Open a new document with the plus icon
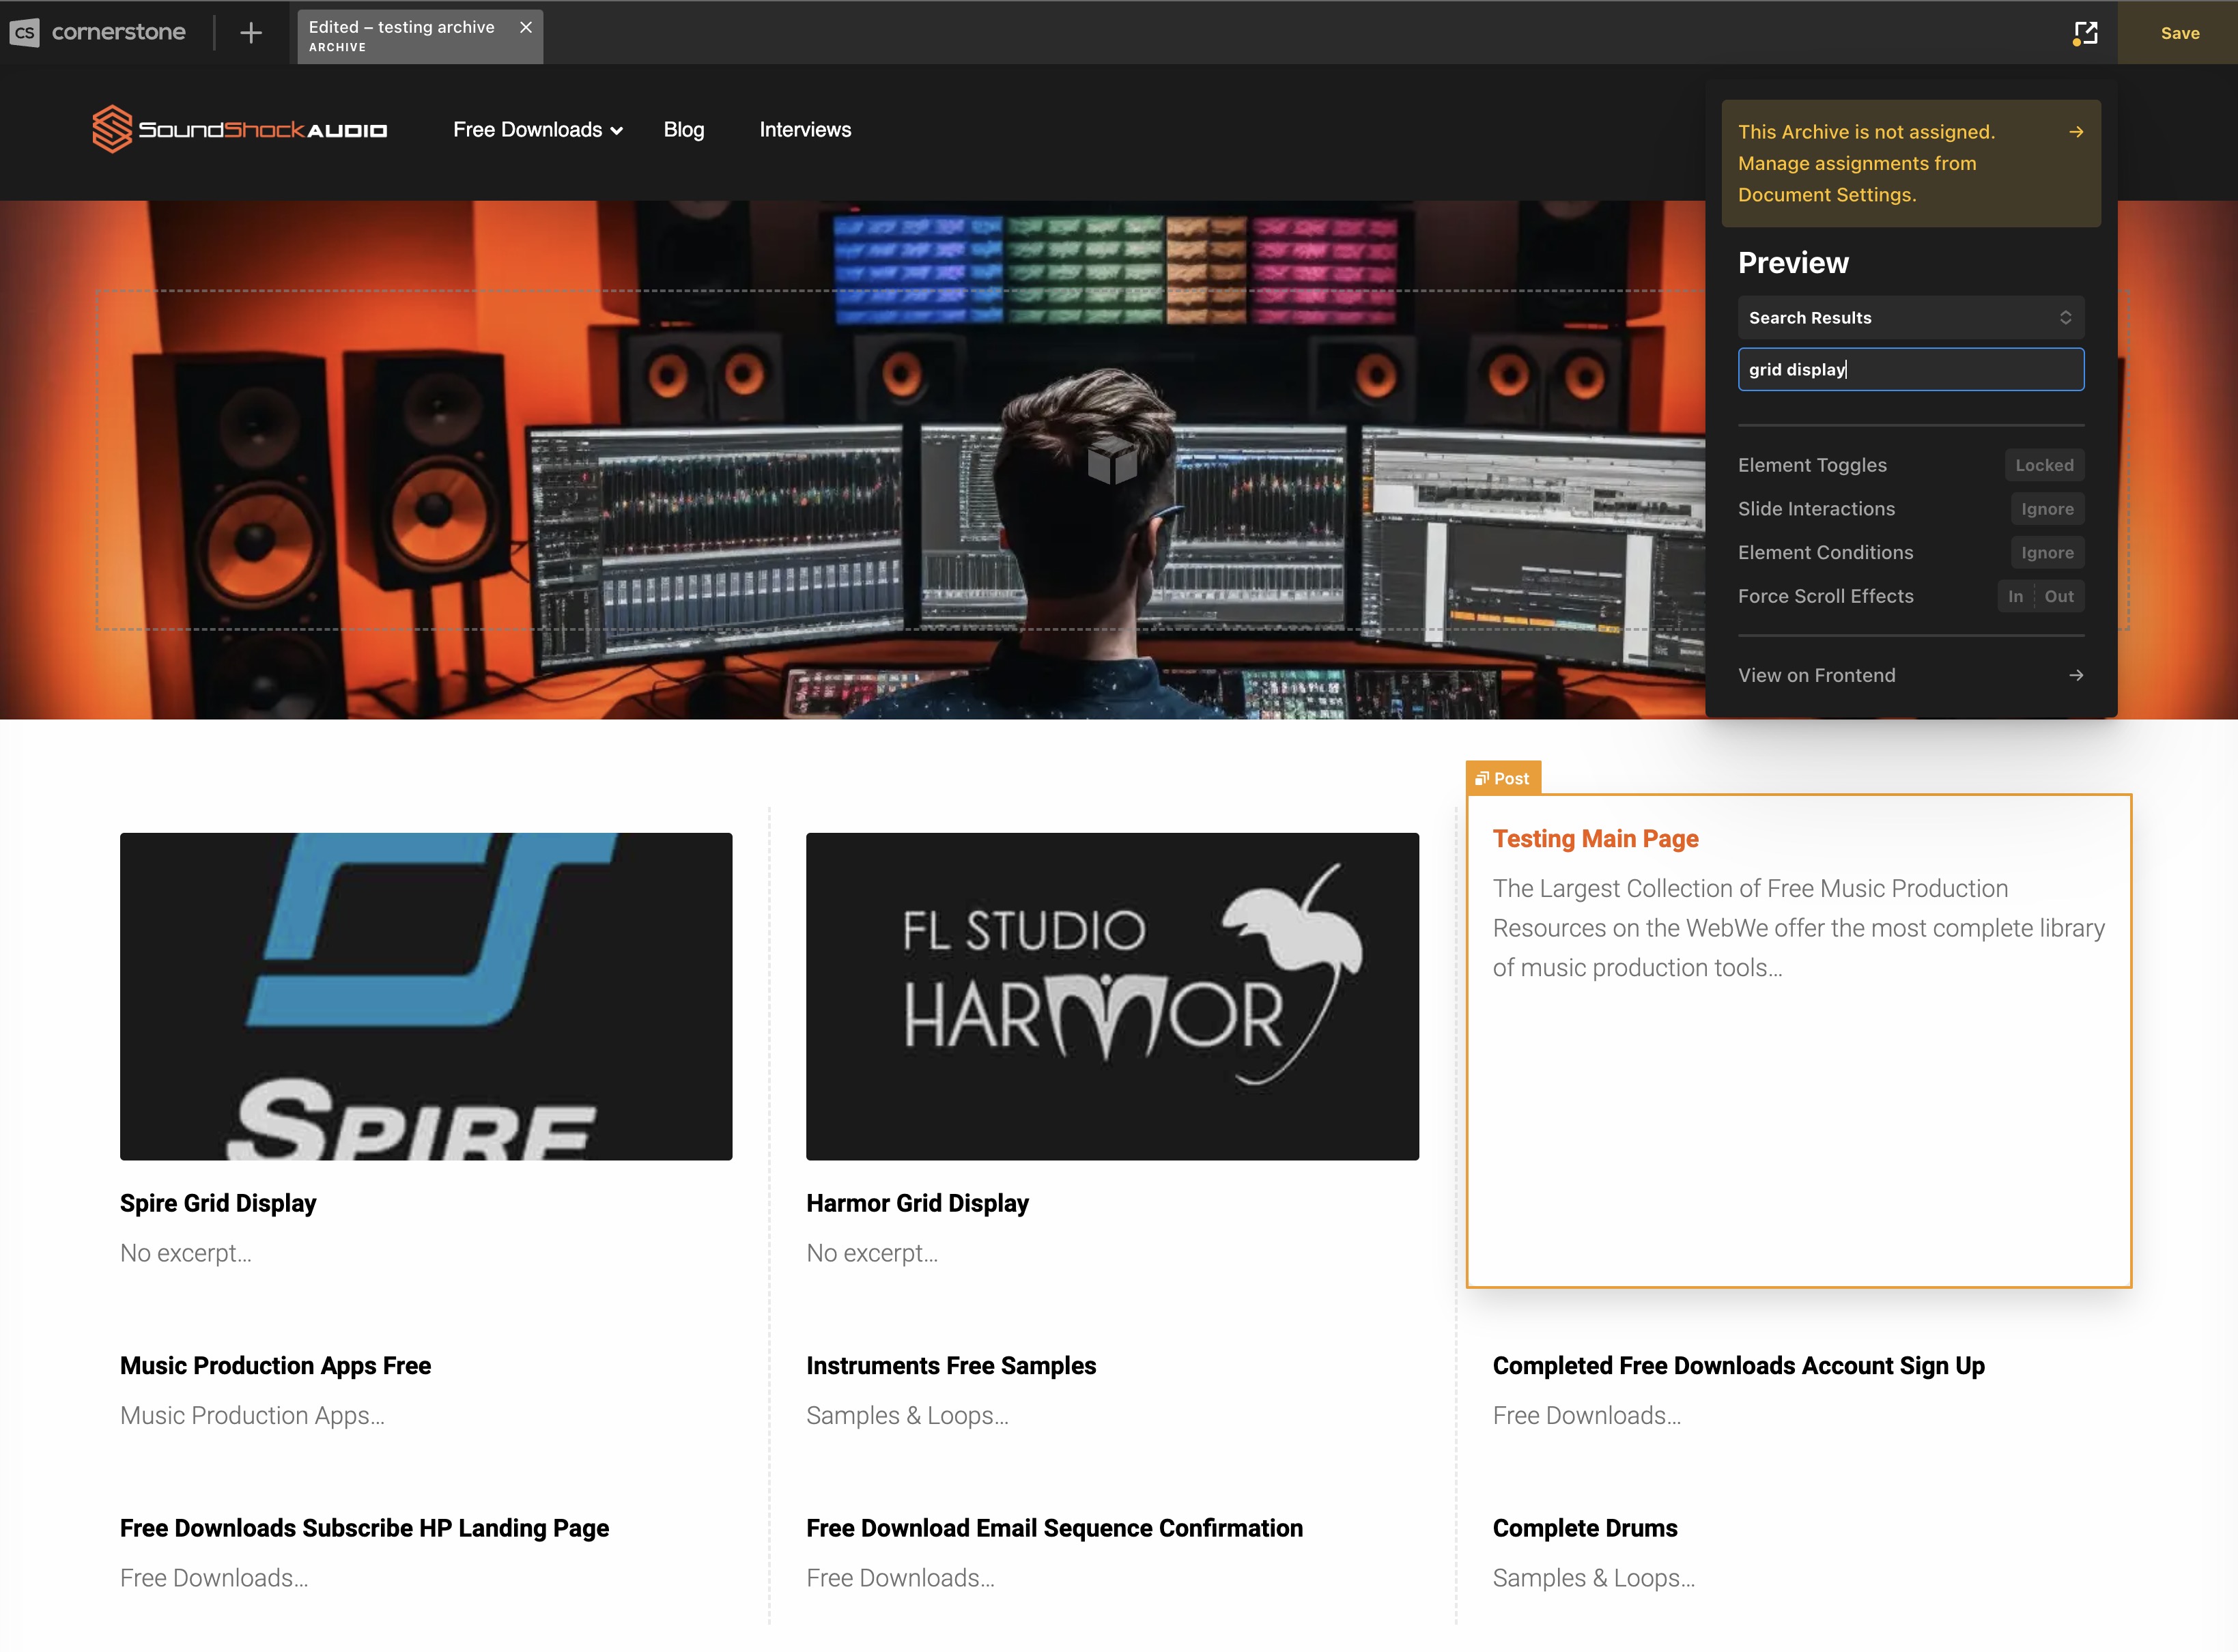The width and height of the screenshot is (2238, 1652). point(251,33)
